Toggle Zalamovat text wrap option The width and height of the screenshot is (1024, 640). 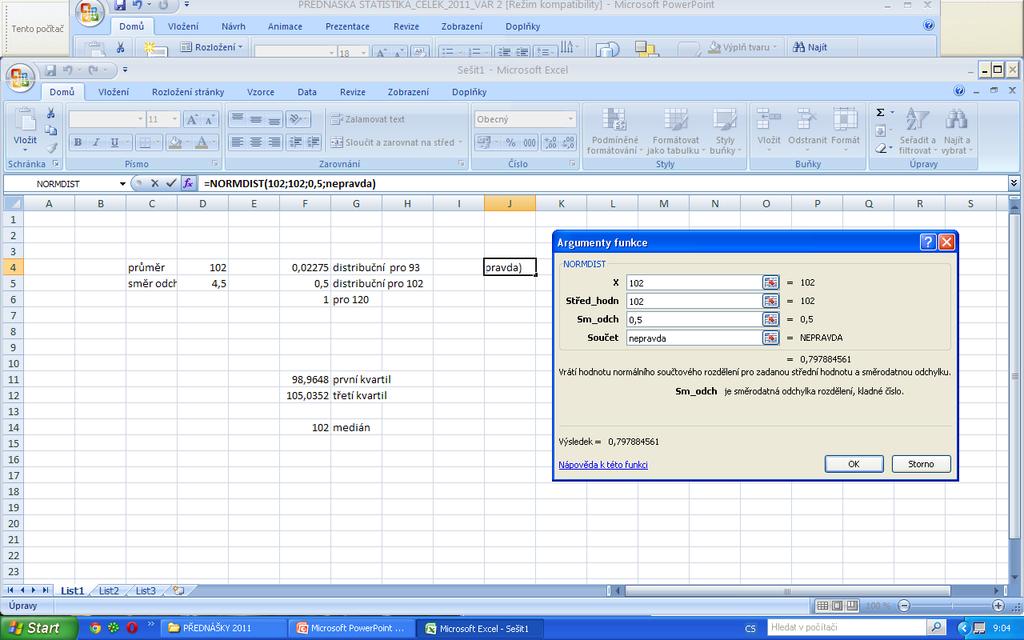pos(368,120)
